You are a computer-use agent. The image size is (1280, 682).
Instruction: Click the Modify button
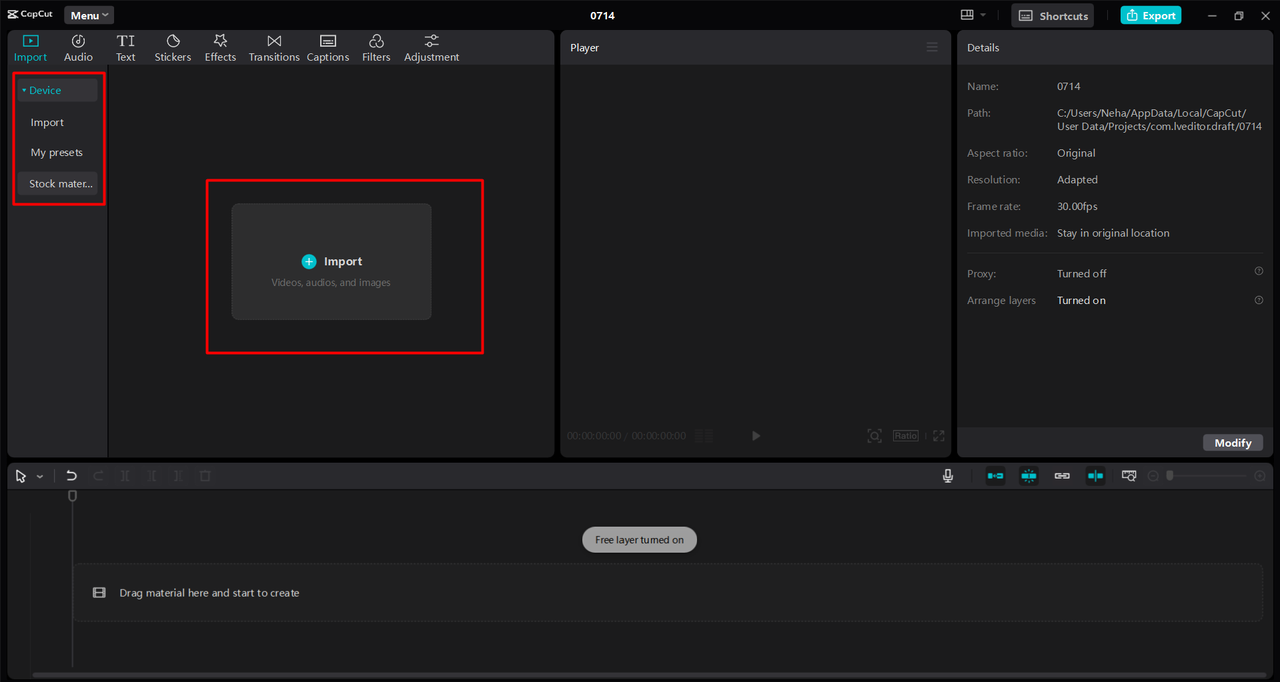click(x=1233, y=443)
